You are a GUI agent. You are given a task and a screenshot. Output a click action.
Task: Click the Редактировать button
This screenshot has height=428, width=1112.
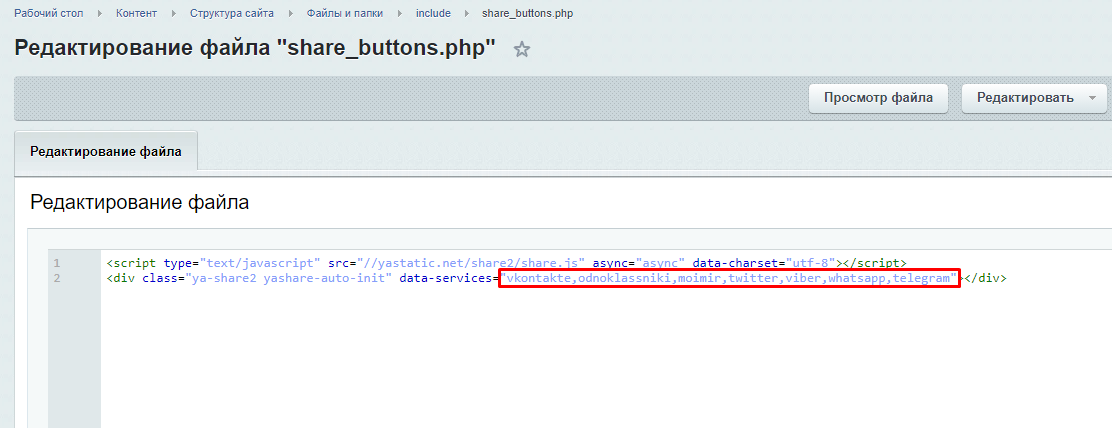tap(1025, 98)
